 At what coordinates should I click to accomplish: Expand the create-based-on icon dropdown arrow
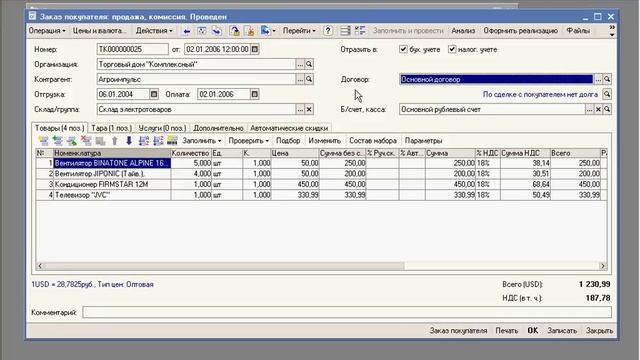tap(274, 31)
